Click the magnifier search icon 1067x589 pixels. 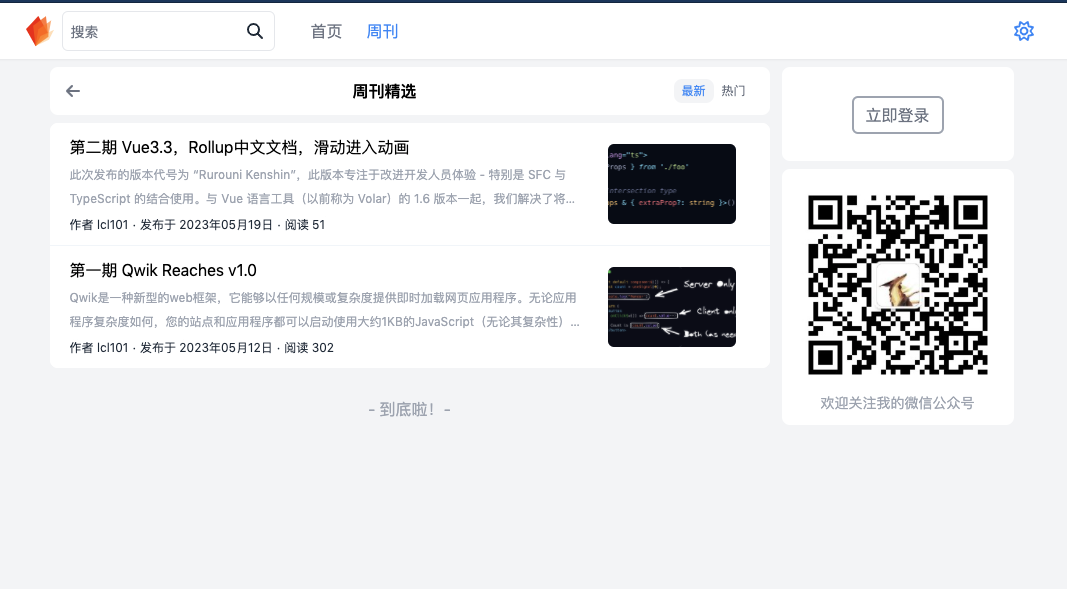point(255,31)
